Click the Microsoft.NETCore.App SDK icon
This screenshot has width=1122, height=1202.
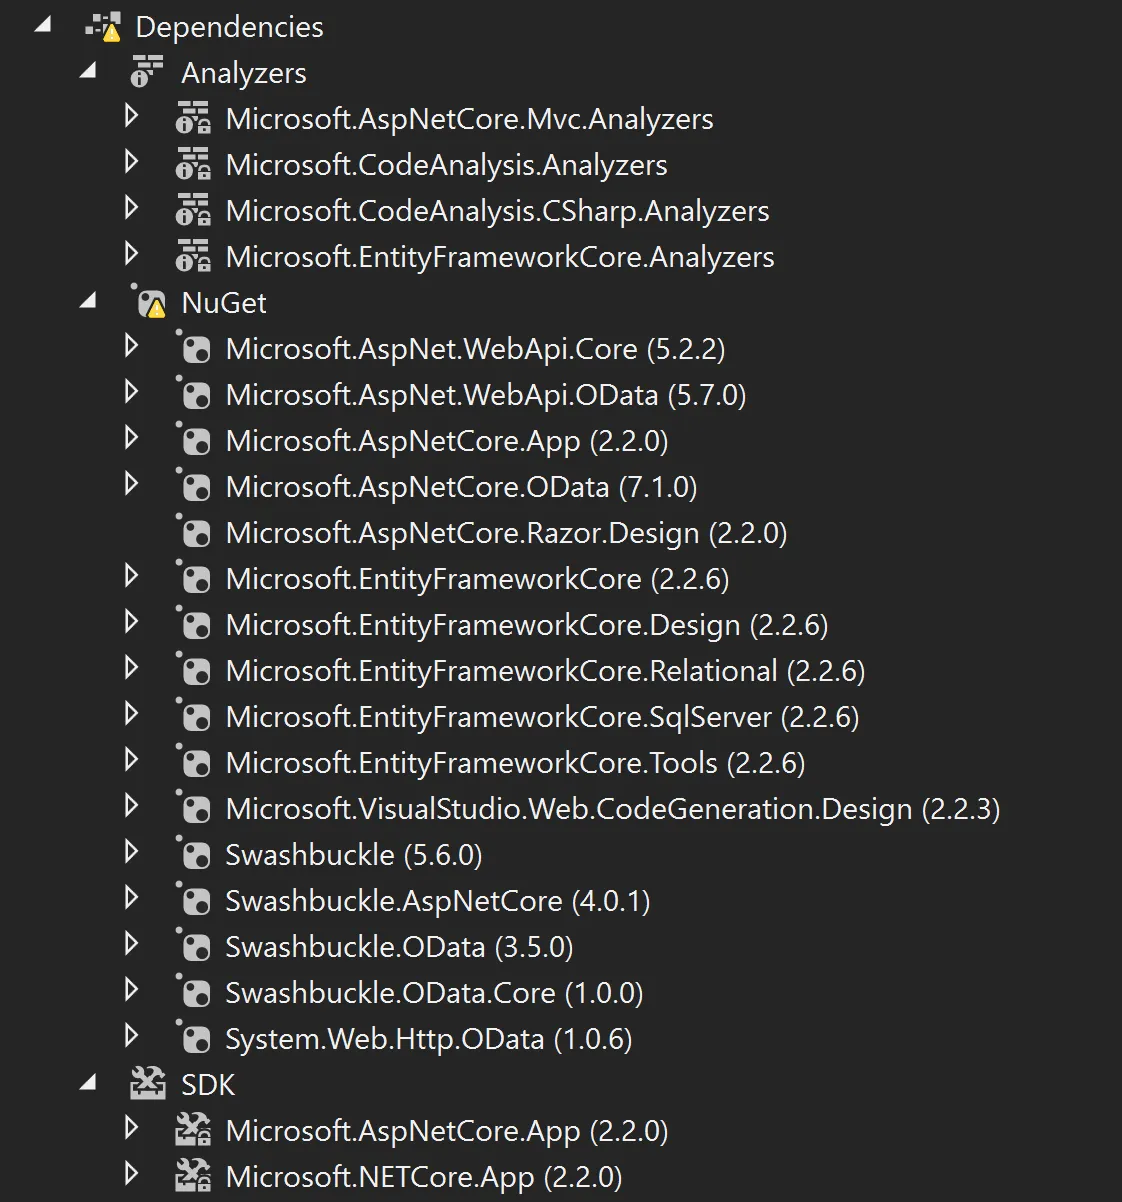click(193, 1176)
